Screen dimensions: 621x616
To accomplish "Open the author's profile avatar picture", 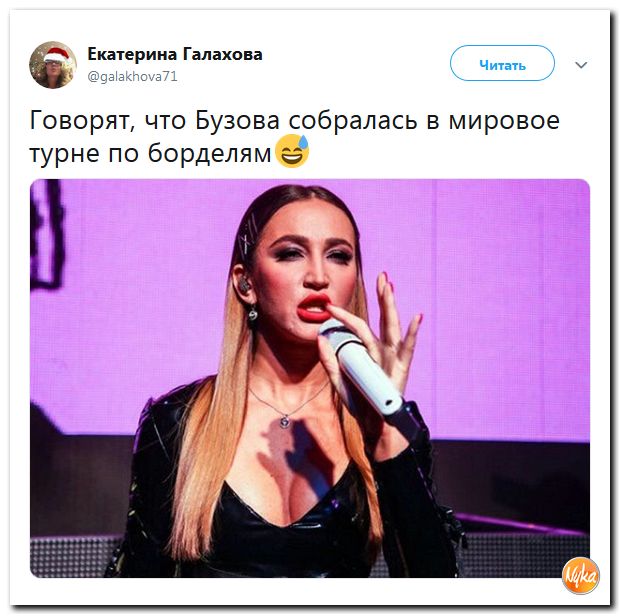I will tap(53, 65).
